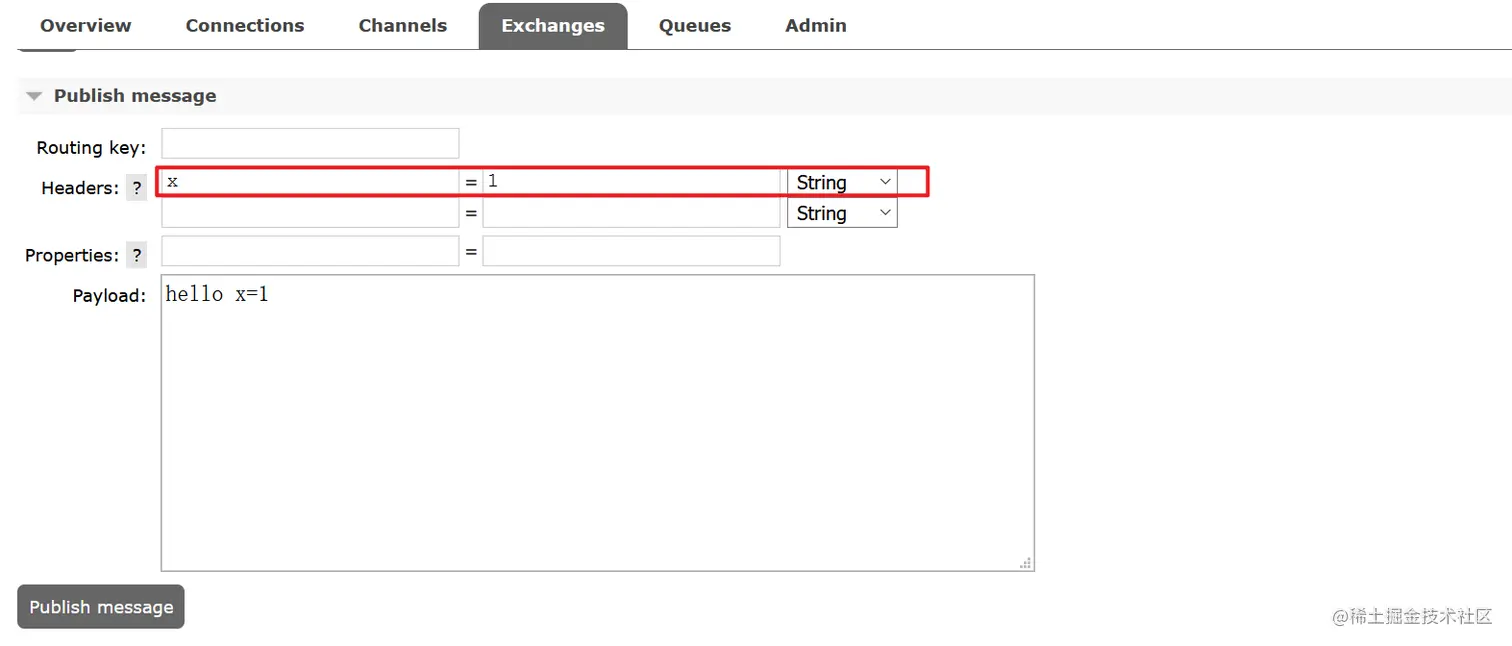Viewport: 1512px width, 646px height.
Task: Click the Properties label text
Action: (x=72, y=256)
